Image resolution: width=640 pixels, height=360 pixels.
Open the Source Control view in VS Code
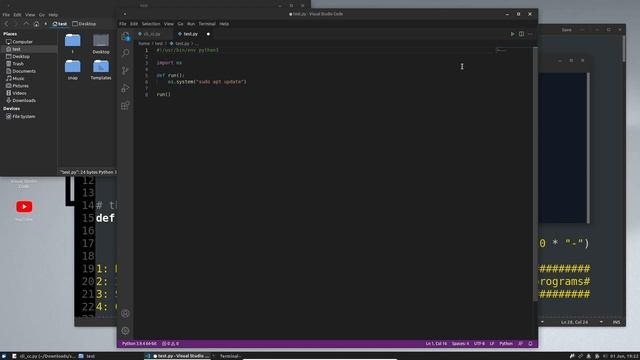[x=125, y=71]
